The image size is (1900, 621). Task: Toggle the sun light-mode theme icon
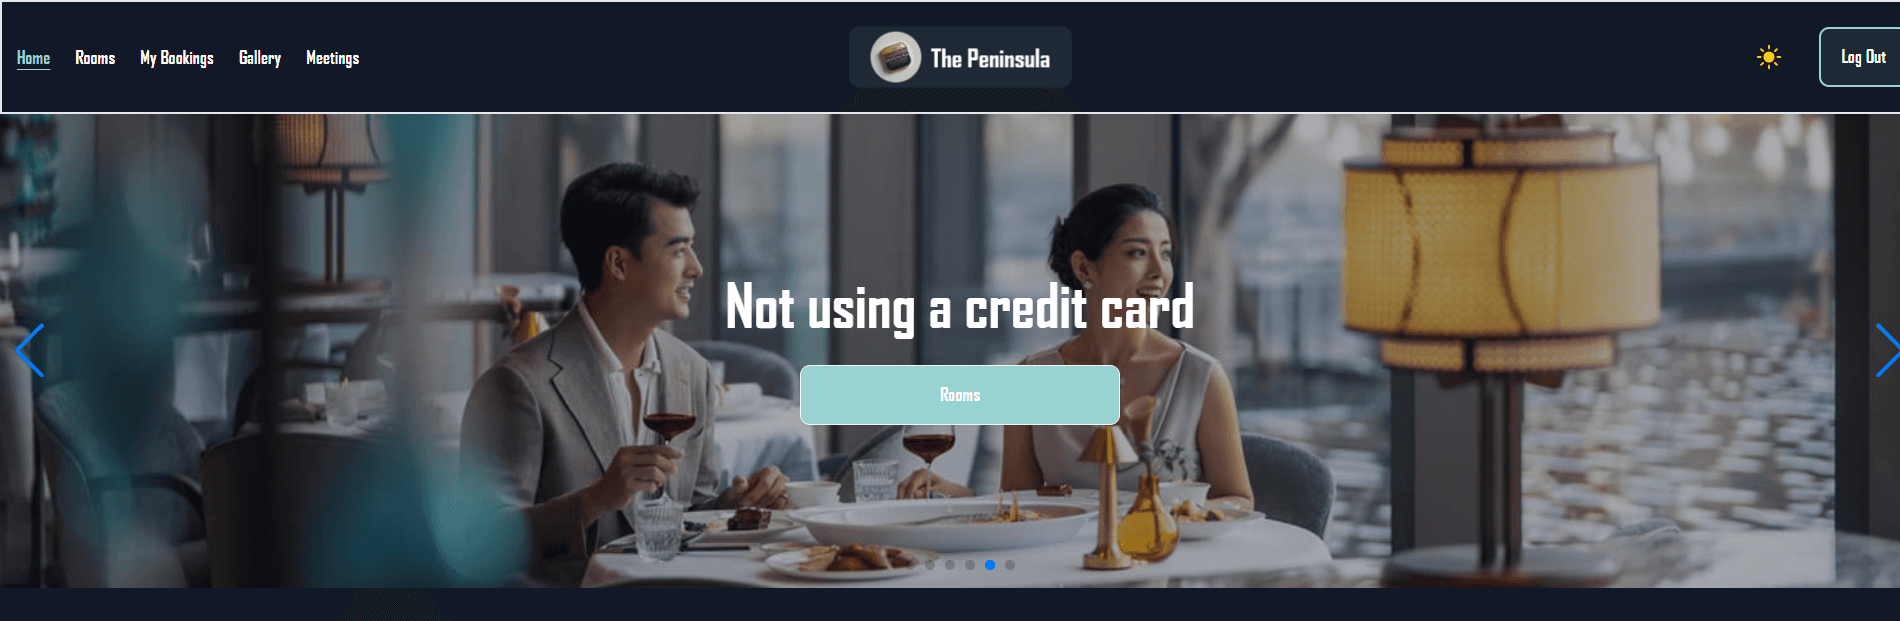[1768, 57]
